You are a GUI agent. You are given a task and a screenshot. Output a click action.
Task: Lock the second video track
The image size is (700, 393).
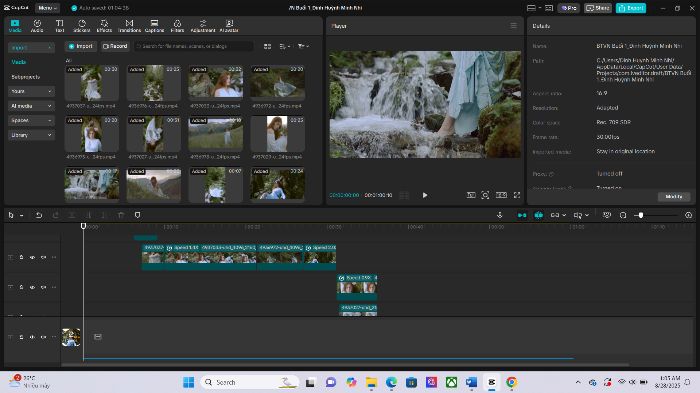point(21,287)
